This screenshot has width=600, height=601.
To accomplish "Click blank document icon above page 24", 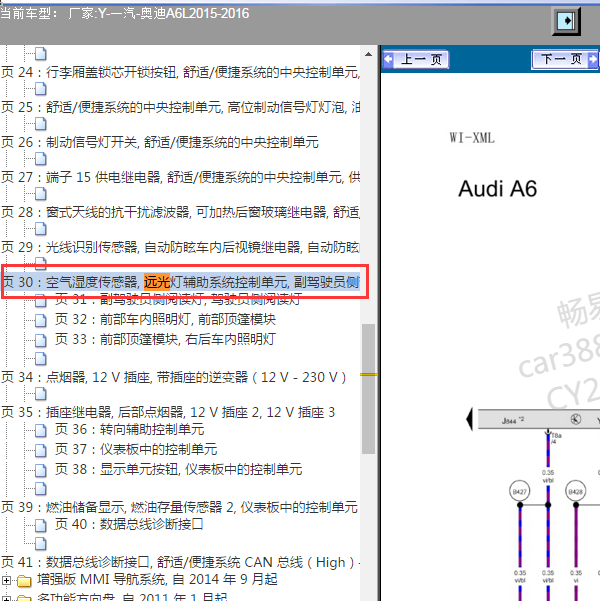I will [40, 54].
